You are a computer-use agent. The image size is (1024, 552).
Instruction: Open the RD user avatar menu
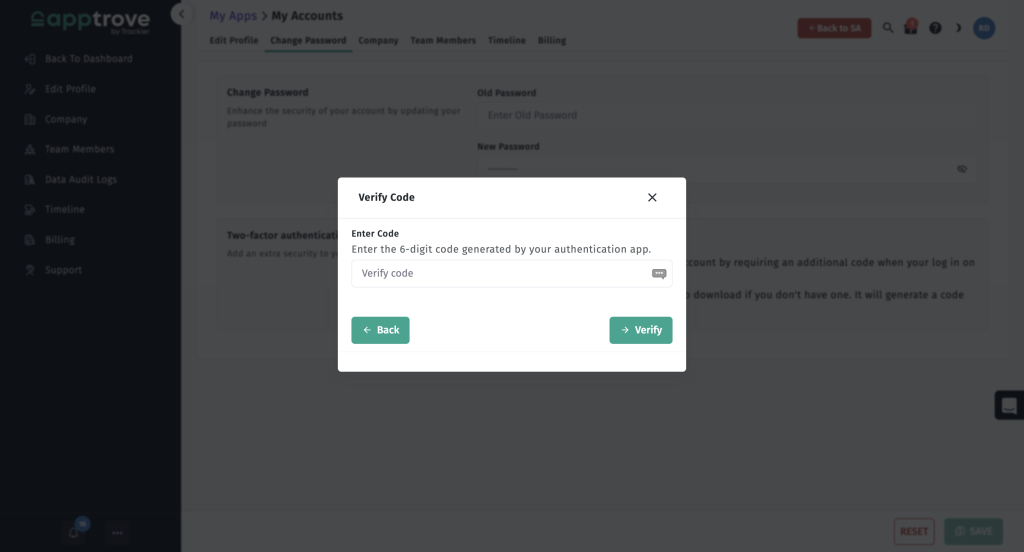(984, 28)
